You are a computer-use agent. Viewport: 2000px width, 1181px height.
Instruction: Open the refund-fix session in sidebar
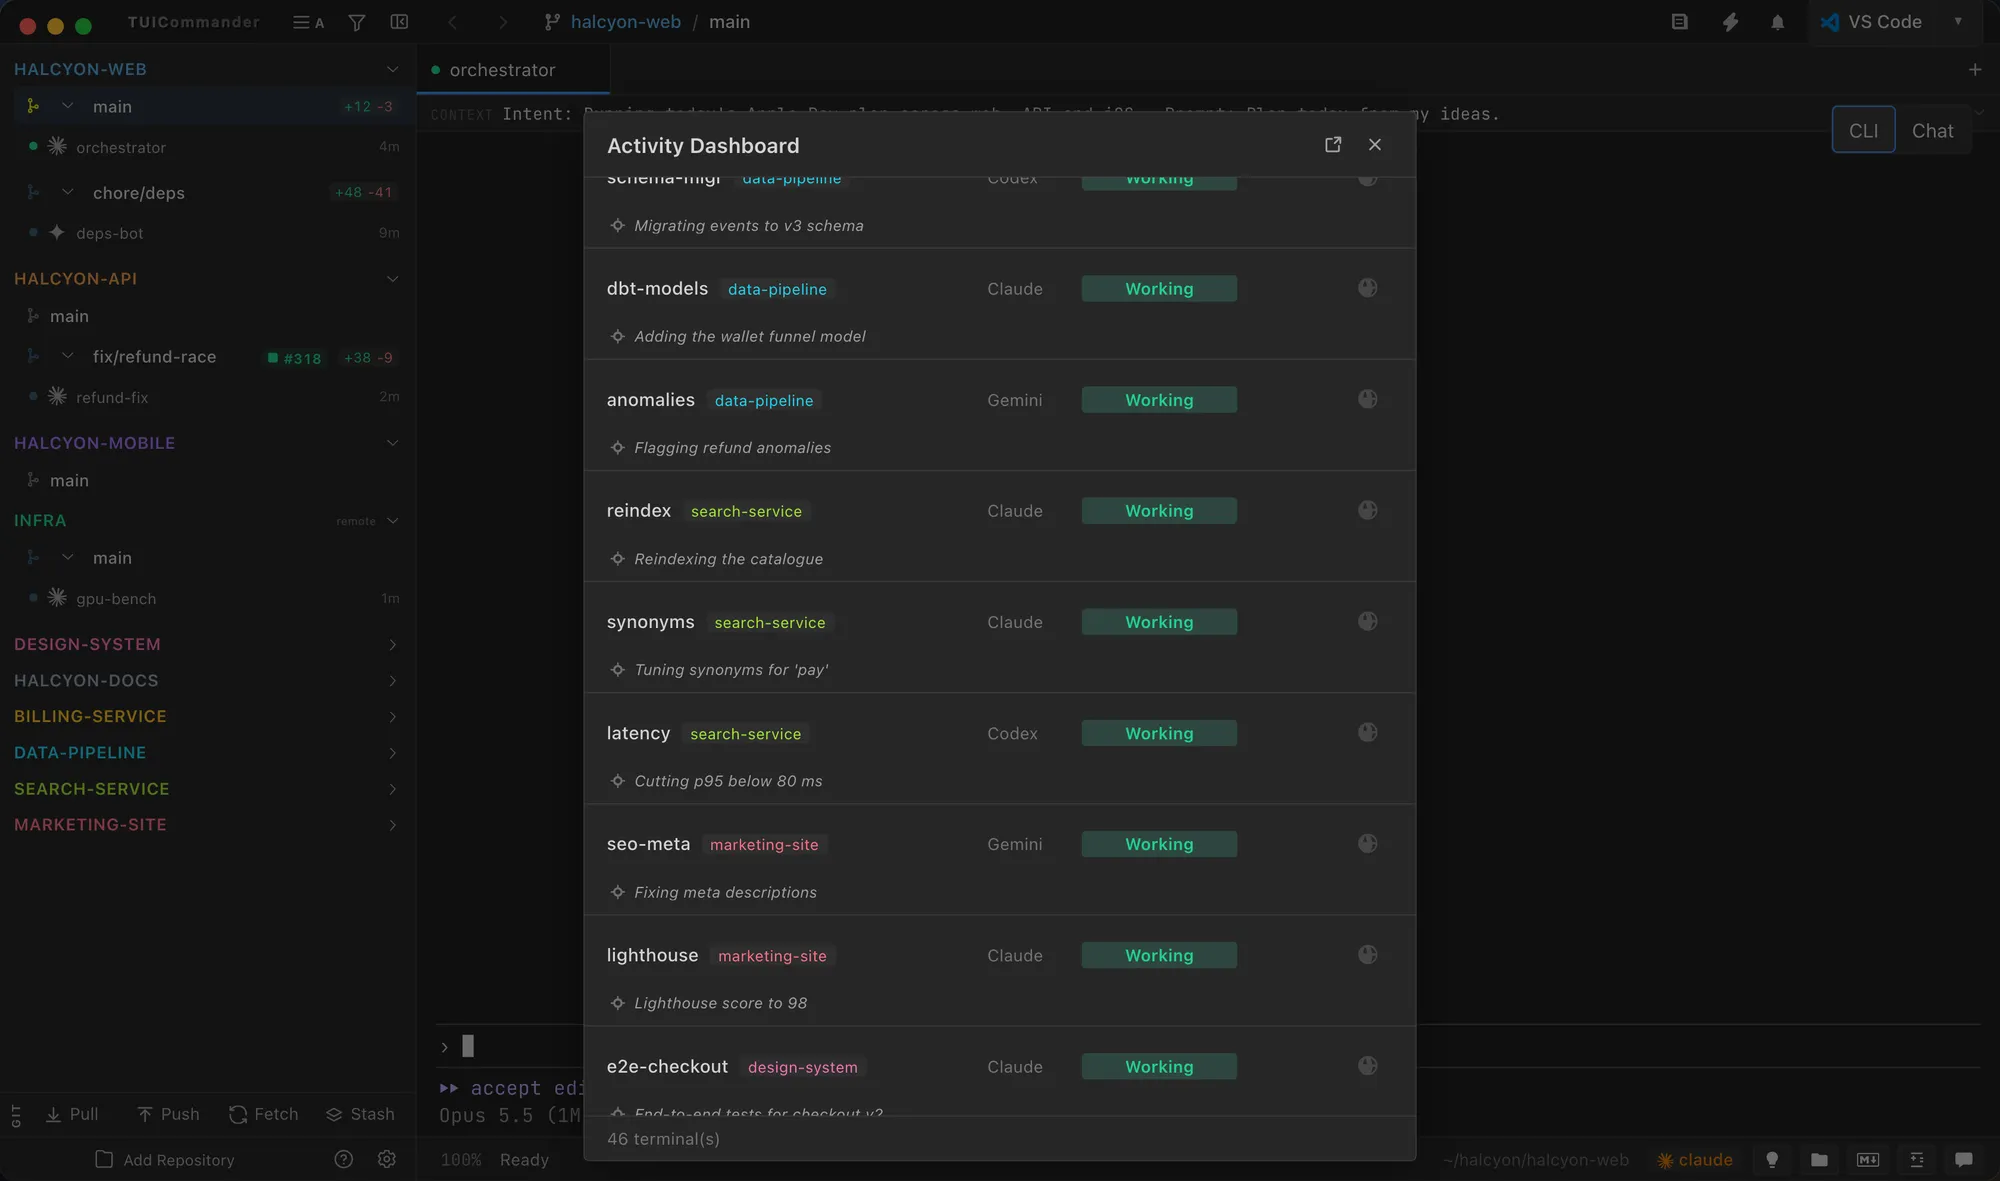208,397
